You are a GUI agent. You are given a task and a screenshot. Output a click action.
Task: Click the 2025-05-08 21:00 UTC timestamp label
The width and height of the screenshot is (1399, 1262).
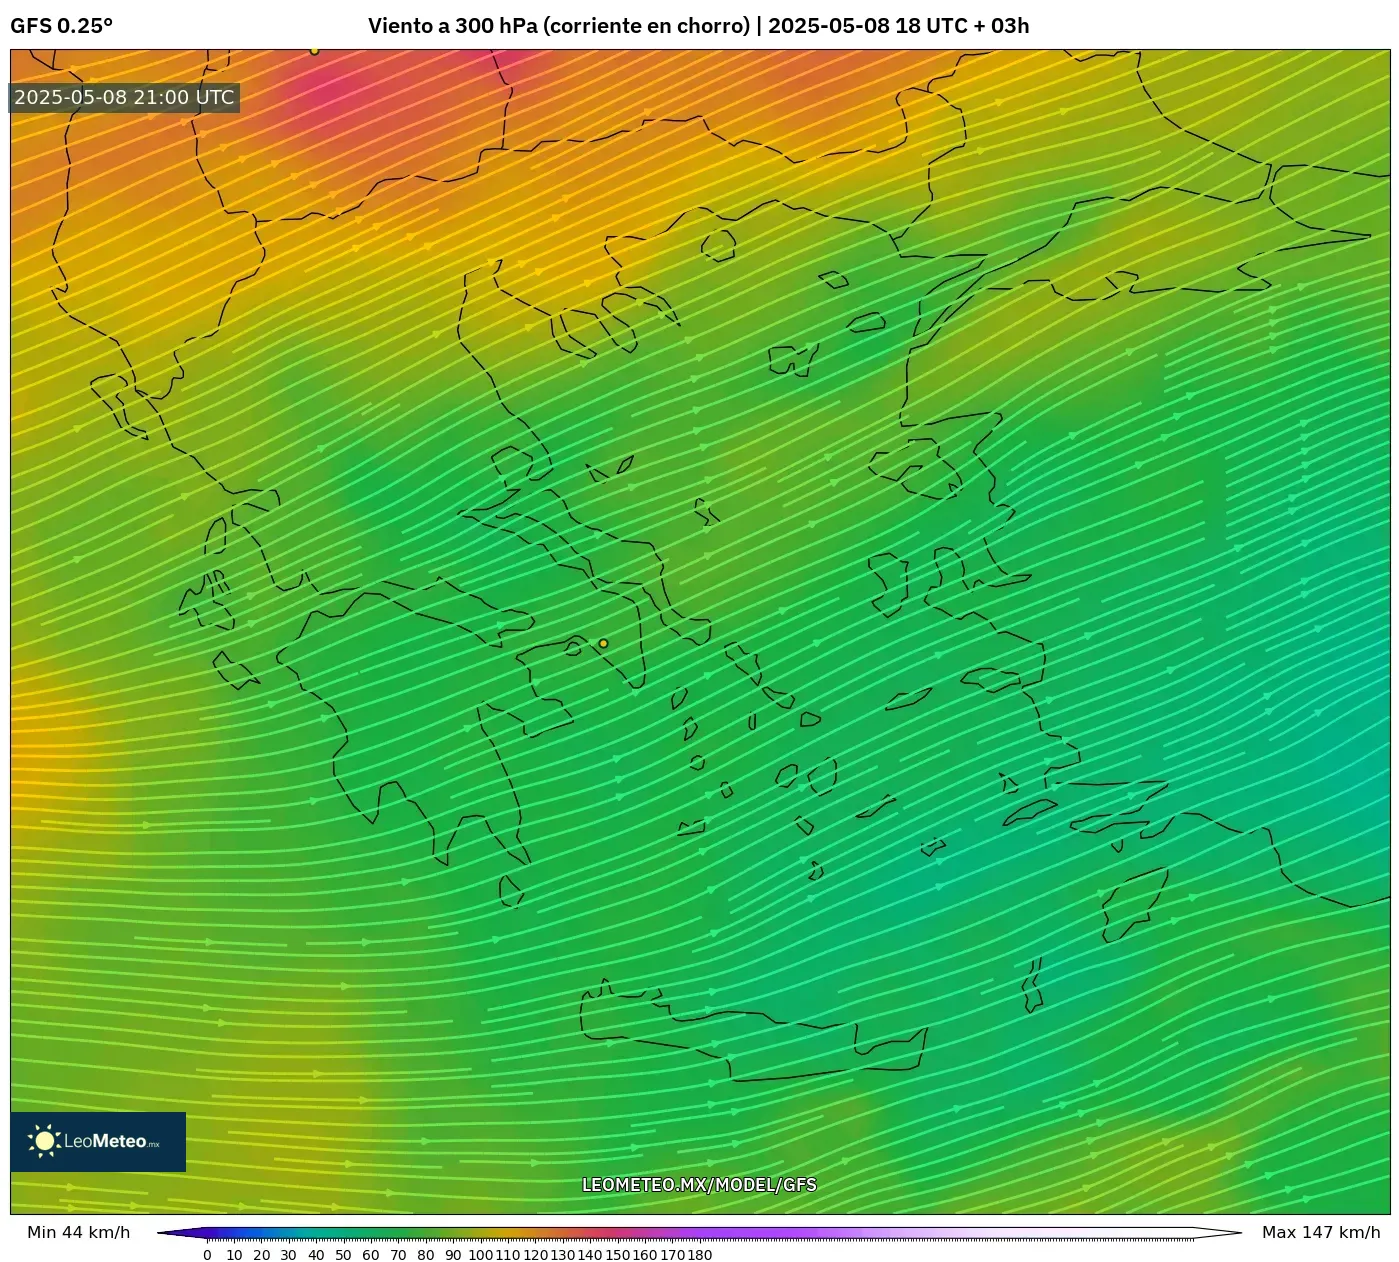124,97
